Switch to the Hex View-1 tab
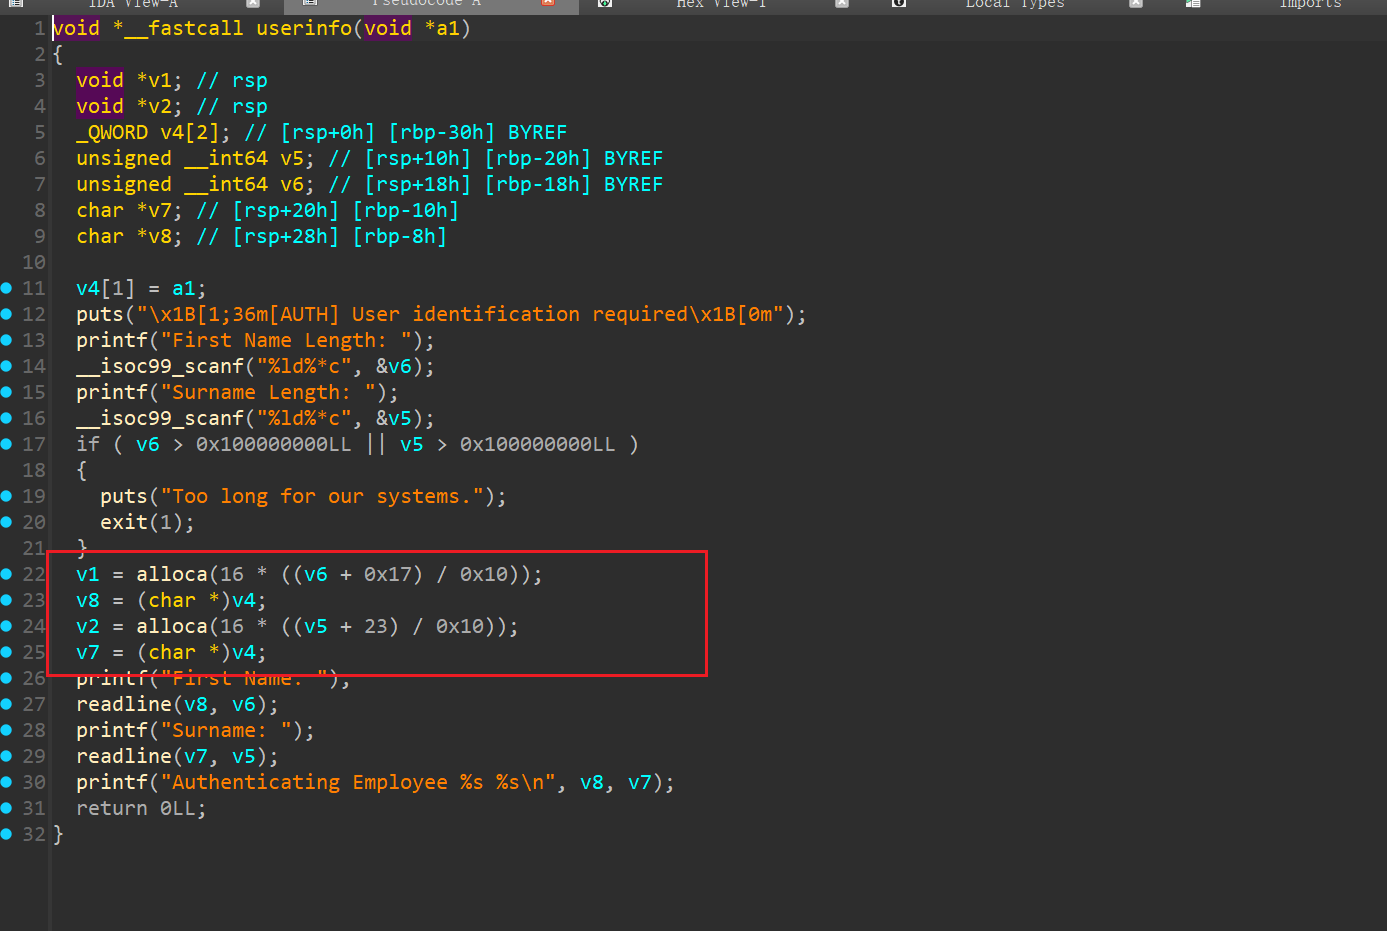 [x=721, y=4]
